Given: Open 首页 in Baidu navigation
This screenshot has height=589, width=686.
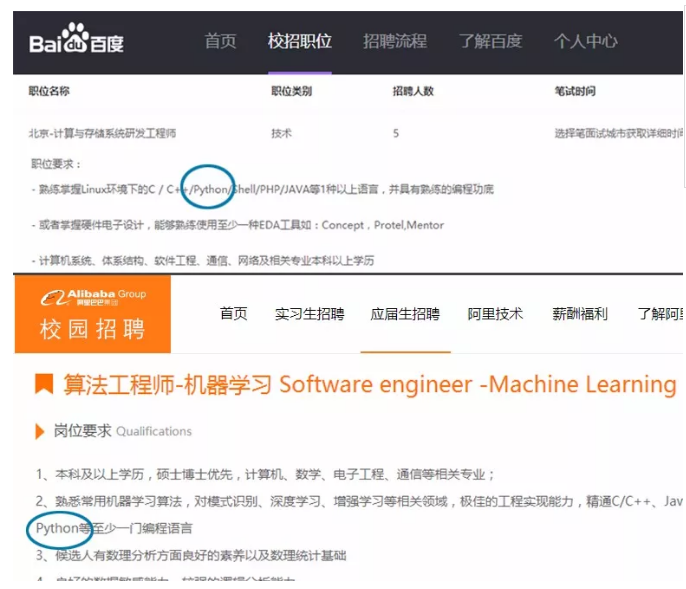Looking at the screenshot, I should 220,41.
